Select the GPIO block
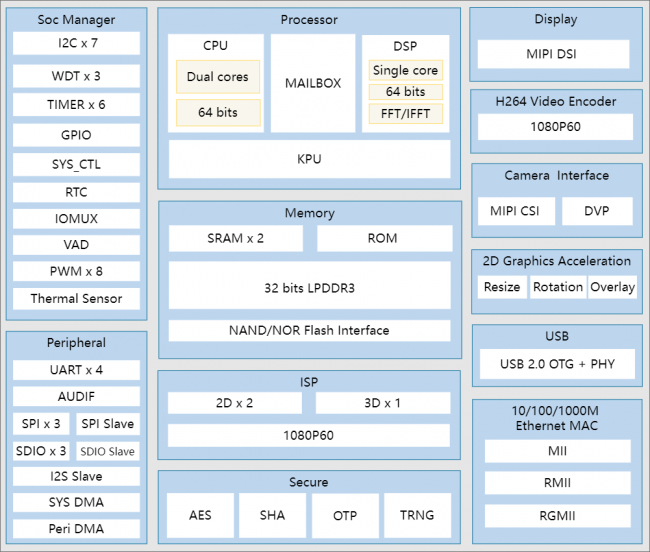Viewport: 650px width, 552px height. (76, 135)
